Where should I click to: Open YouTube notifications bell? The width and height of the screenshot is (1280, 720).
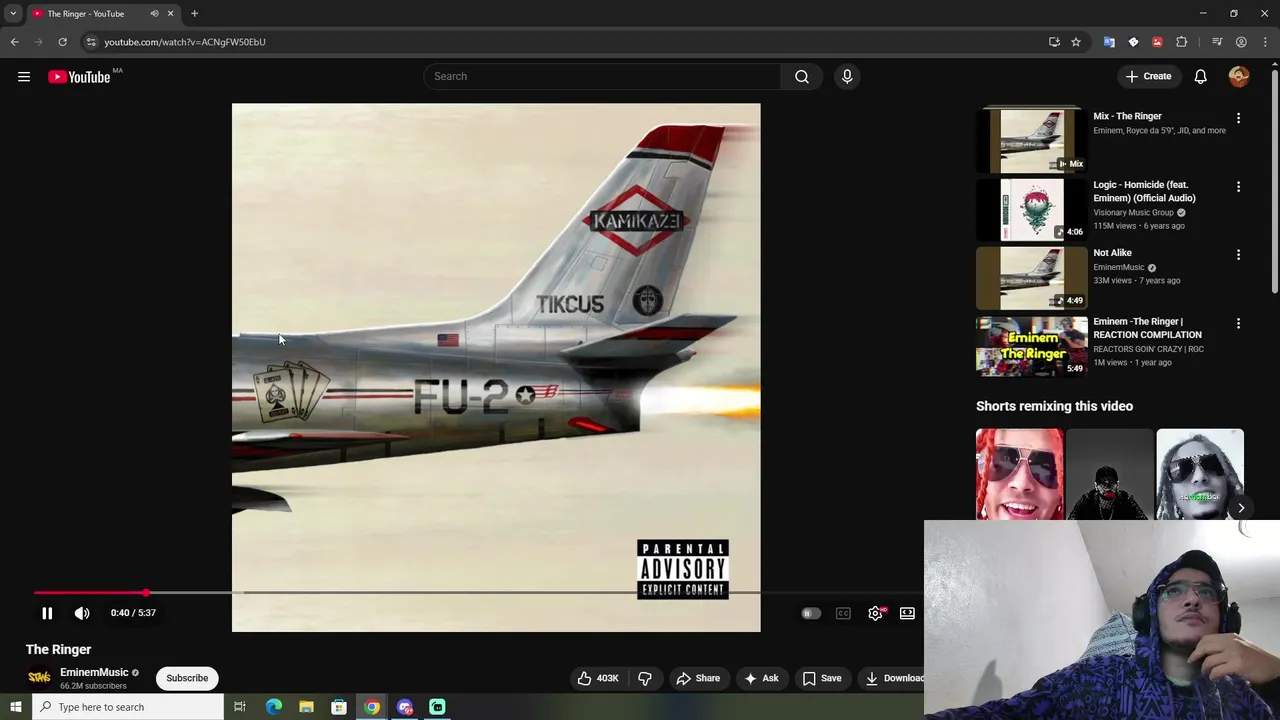coord(1201,76)
